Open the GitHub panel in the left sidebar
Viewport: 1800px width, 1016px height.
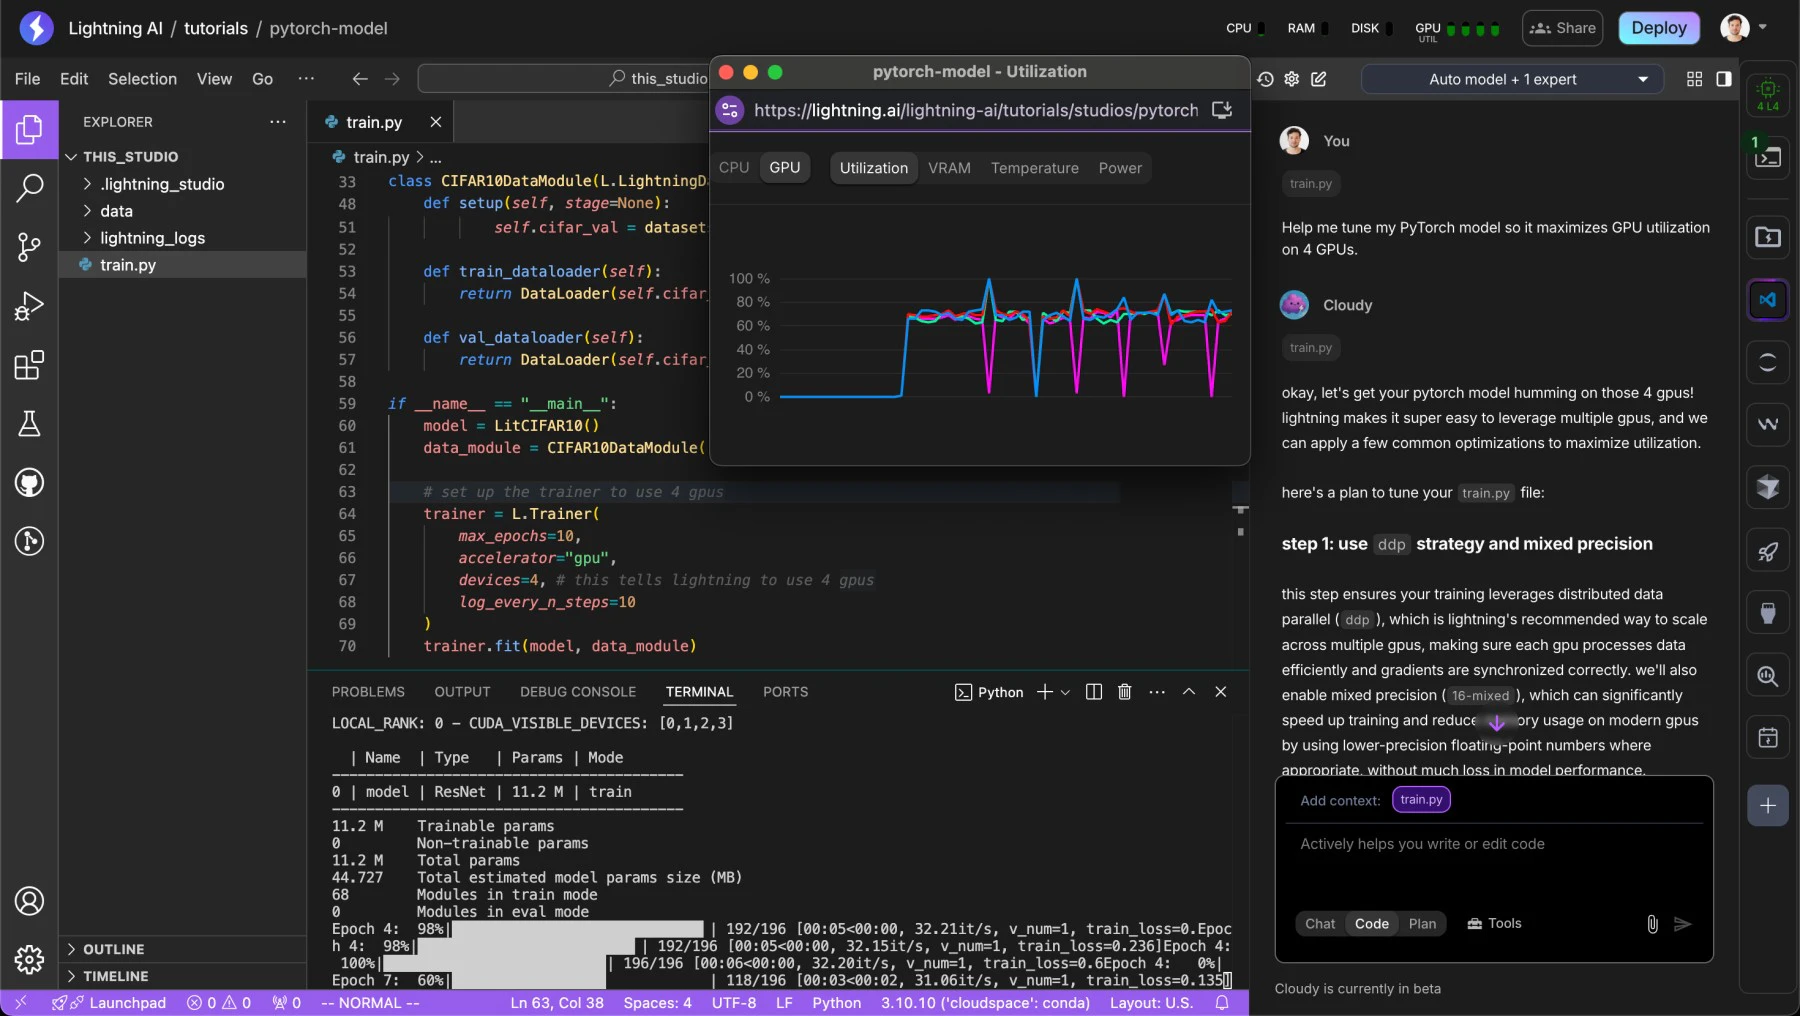click(29, 484)
